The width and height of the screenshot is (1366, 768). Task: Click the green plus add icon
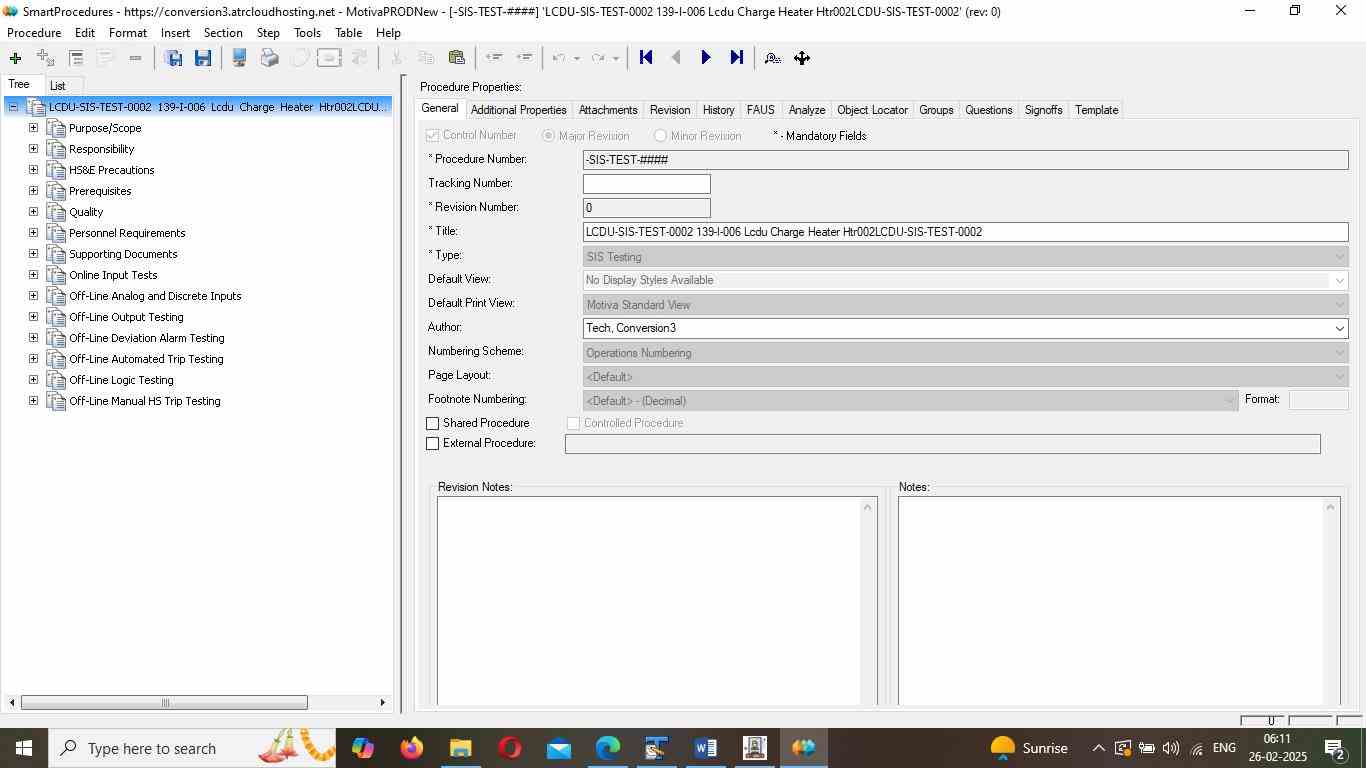(15, 58)
